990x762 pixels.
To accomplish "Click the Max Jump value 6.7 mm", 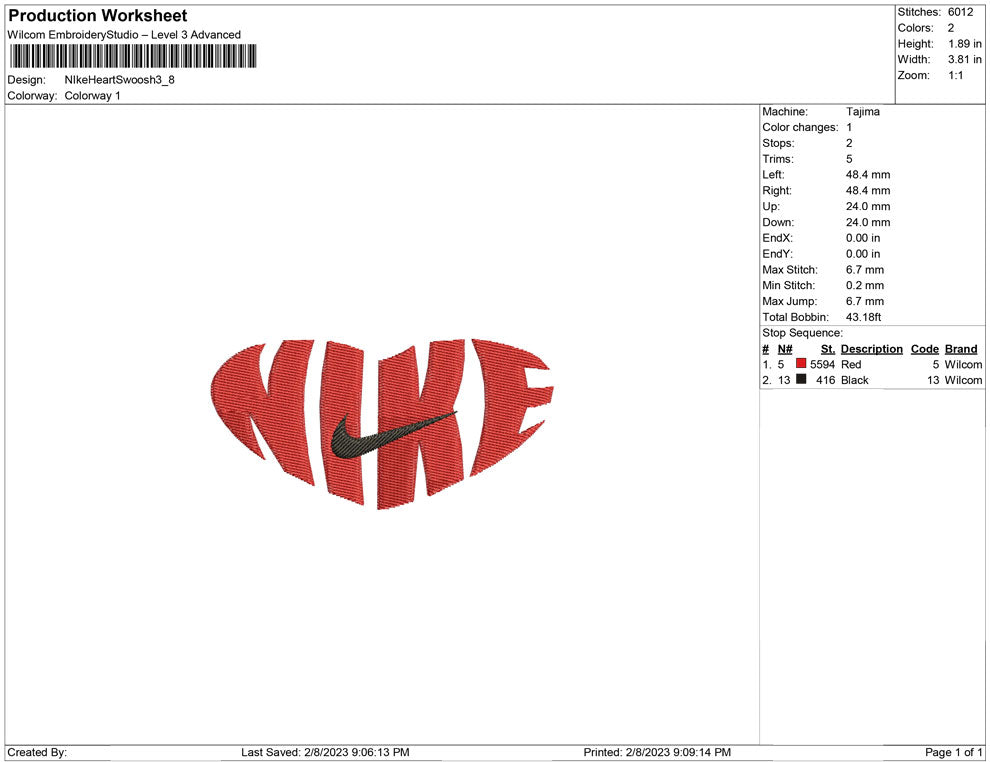I will pos(865,301).
